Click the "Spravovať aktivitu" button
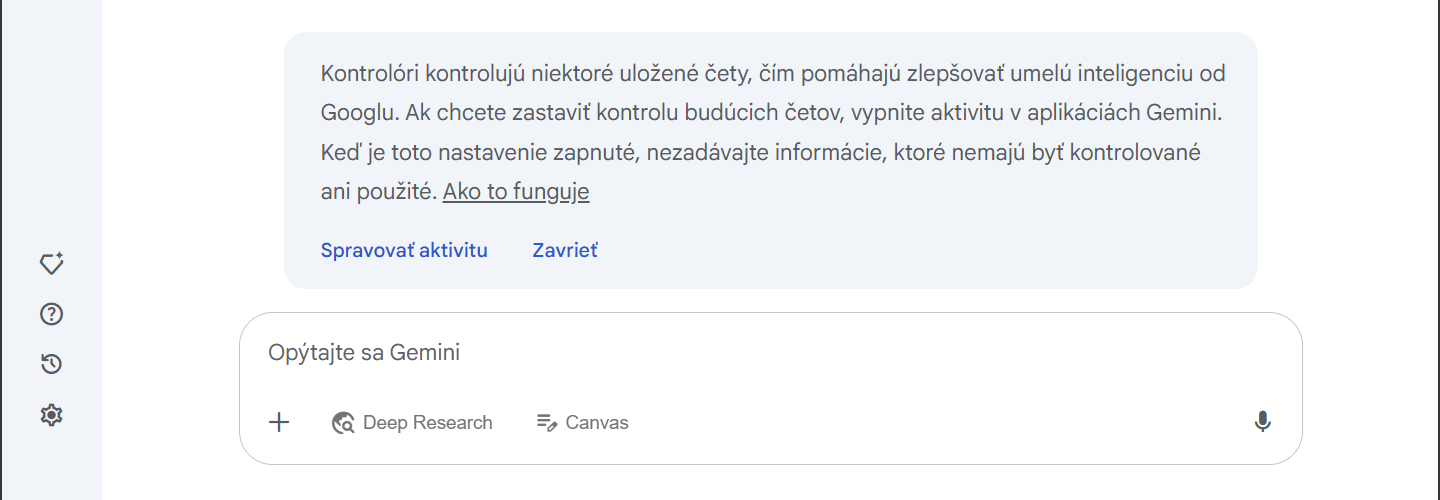 click(x=404, y=250)
